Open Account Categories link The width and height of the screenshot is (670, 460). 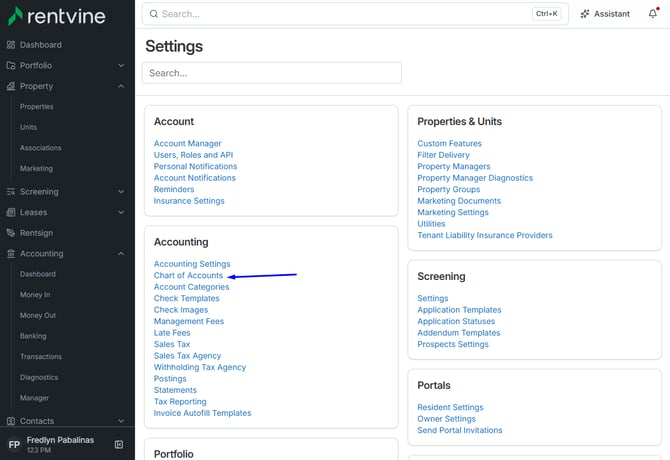click(x=191, y=287)
